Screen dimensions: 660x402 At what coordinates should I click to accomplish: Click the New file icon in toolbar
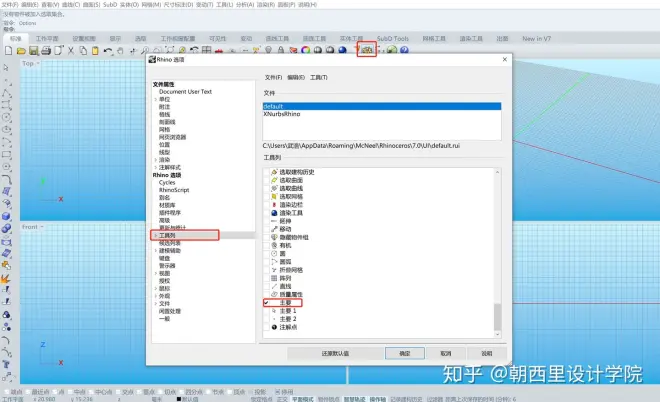[x=8, y=51]
